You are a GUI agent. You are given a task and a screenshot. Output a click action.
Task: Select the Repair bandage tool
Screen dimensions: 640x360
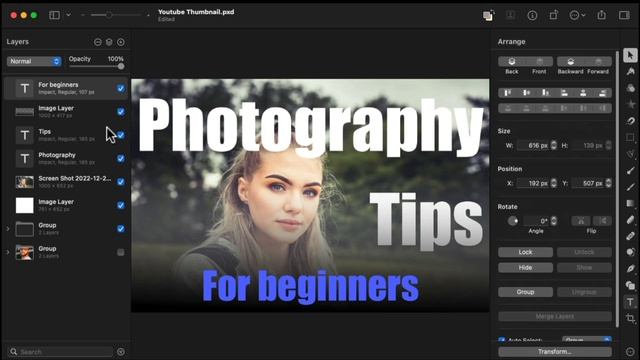(x=630, y=236)
